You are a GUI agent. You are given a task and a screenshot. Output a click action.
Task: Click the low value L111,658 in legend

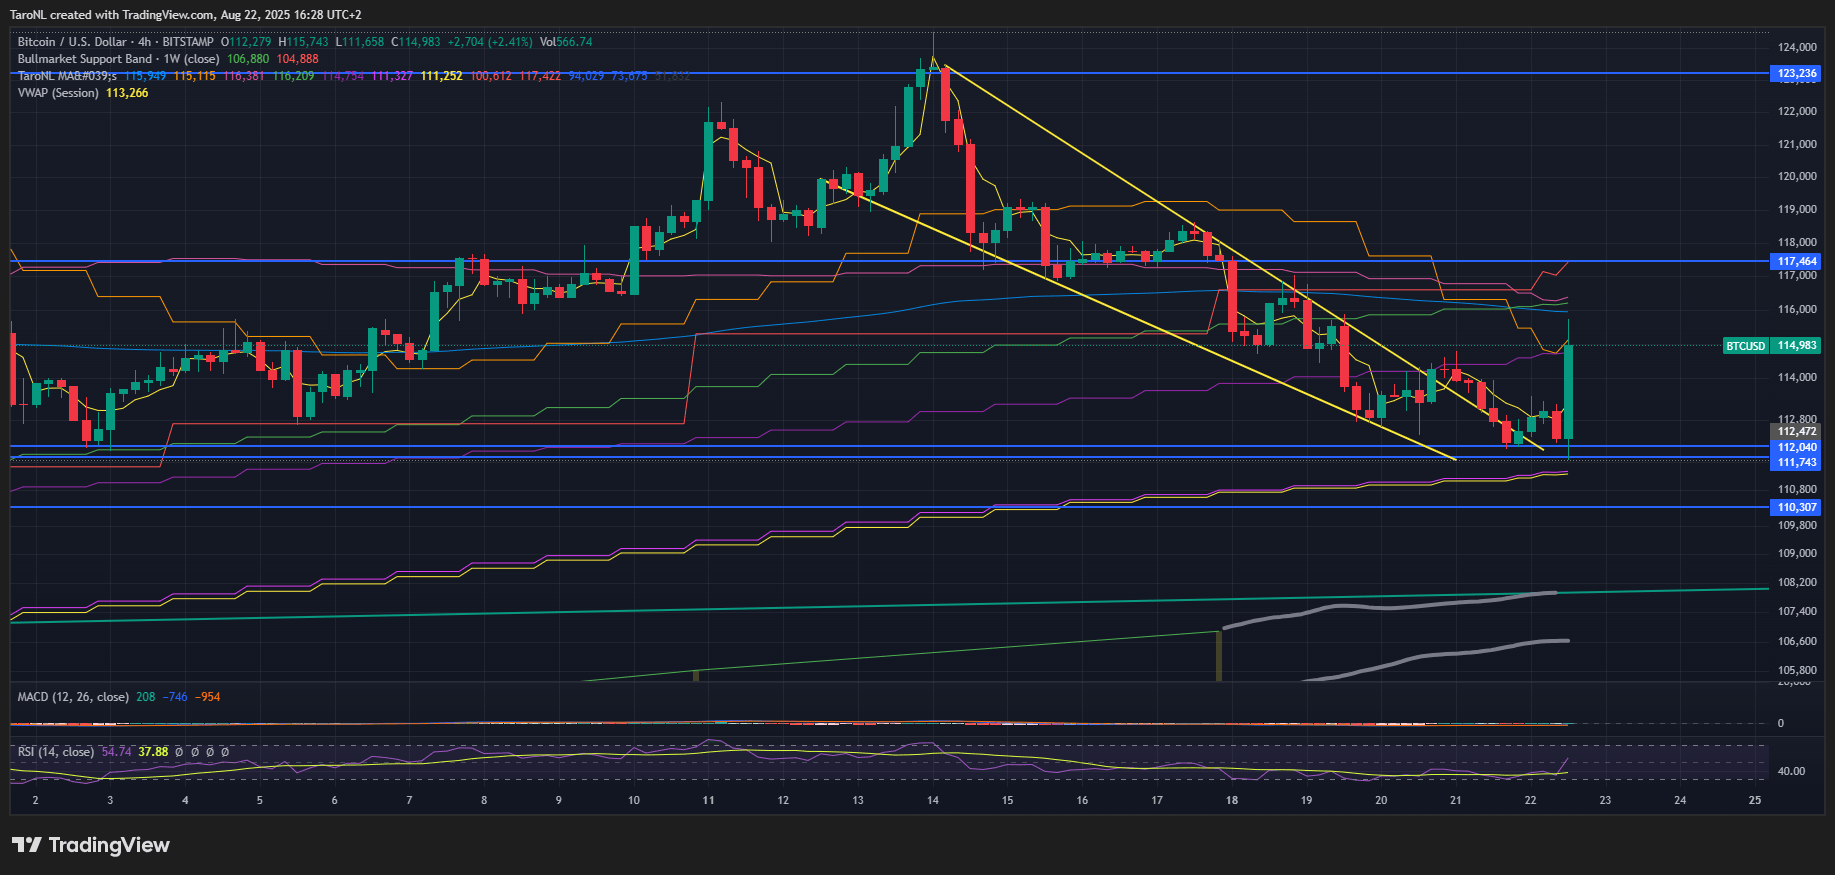[360, 42]
